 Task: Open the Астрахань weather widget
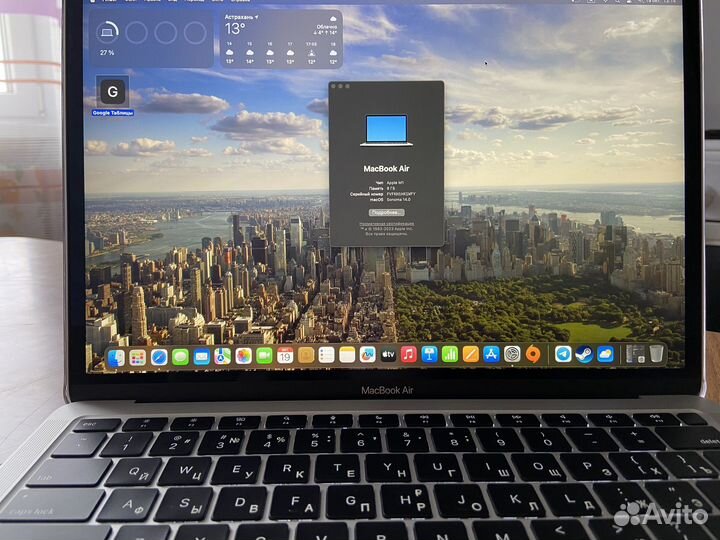click(281, 39)
